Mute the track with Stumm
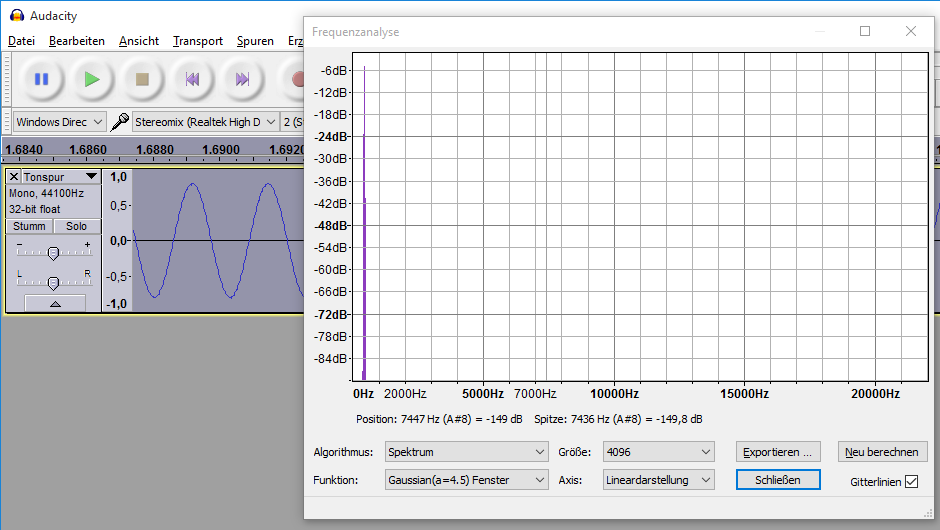 tap(29, 226)
